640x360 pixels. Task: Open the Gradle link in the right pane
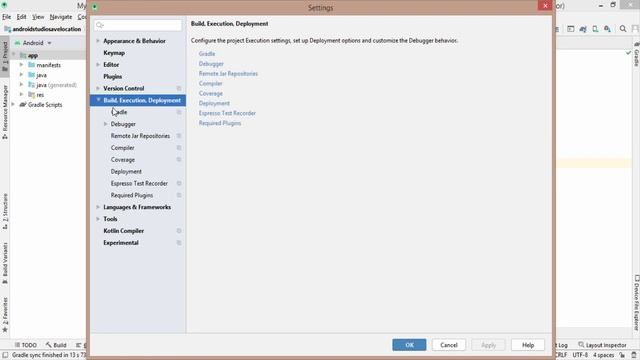pos(207,54)
